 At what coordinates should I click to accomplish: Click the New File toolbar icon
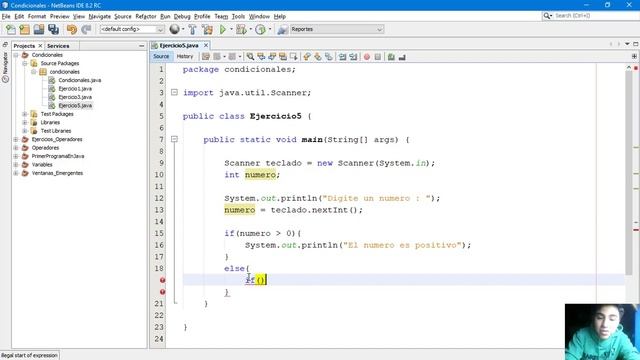(x=11, y=29)
